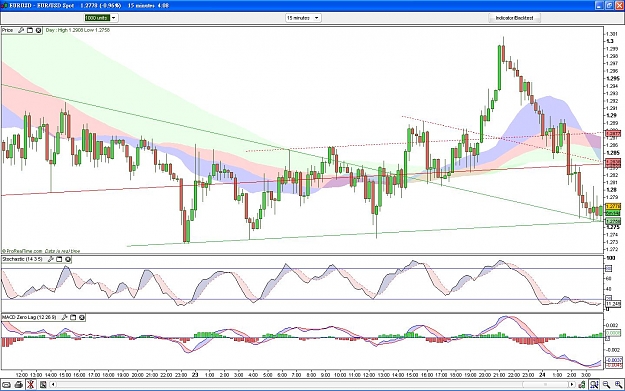Open the 15 minutes timeframe dropdown
This screenshot has width=625, height=391.
click(x=303, y=18)
